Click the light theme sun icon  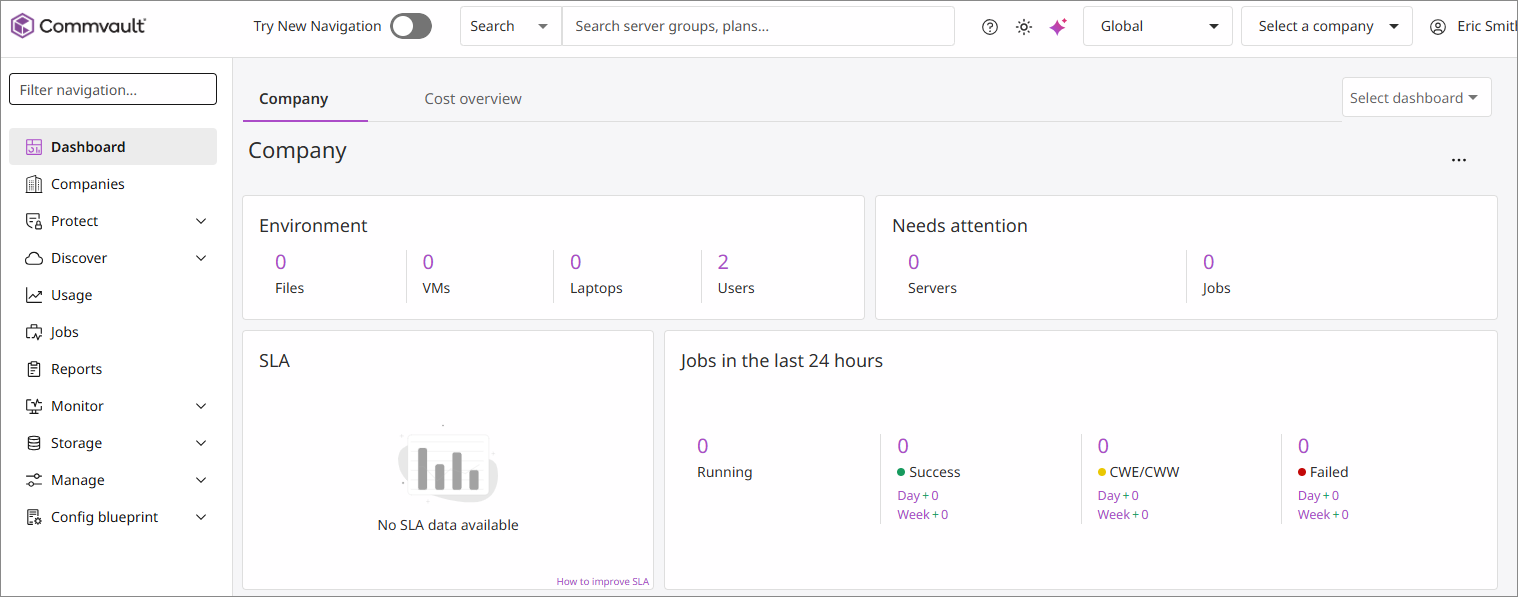[1024, 27]
